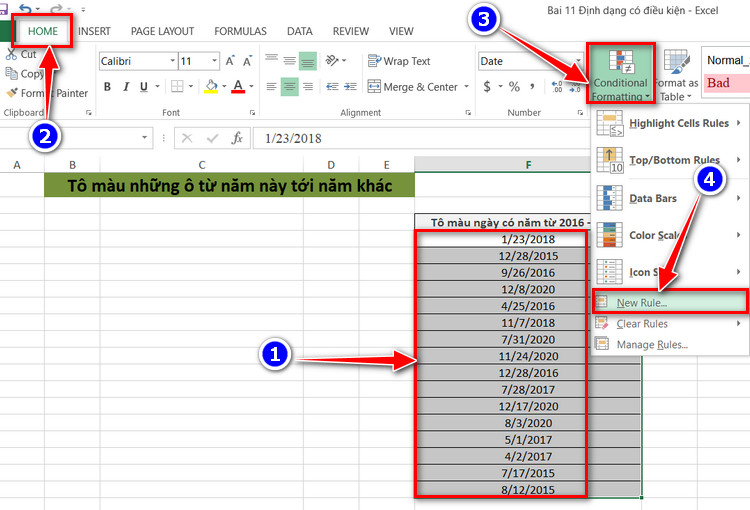Screen dimensions: 750x510
Task: Open Highlight Cells Rules submenu
Action: [x=670, y=123]
